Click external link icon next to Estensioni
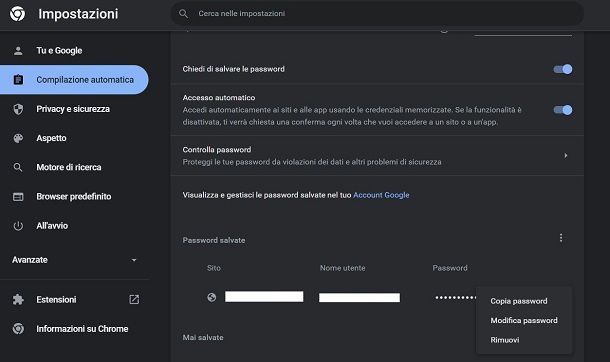 pos(134,299)
